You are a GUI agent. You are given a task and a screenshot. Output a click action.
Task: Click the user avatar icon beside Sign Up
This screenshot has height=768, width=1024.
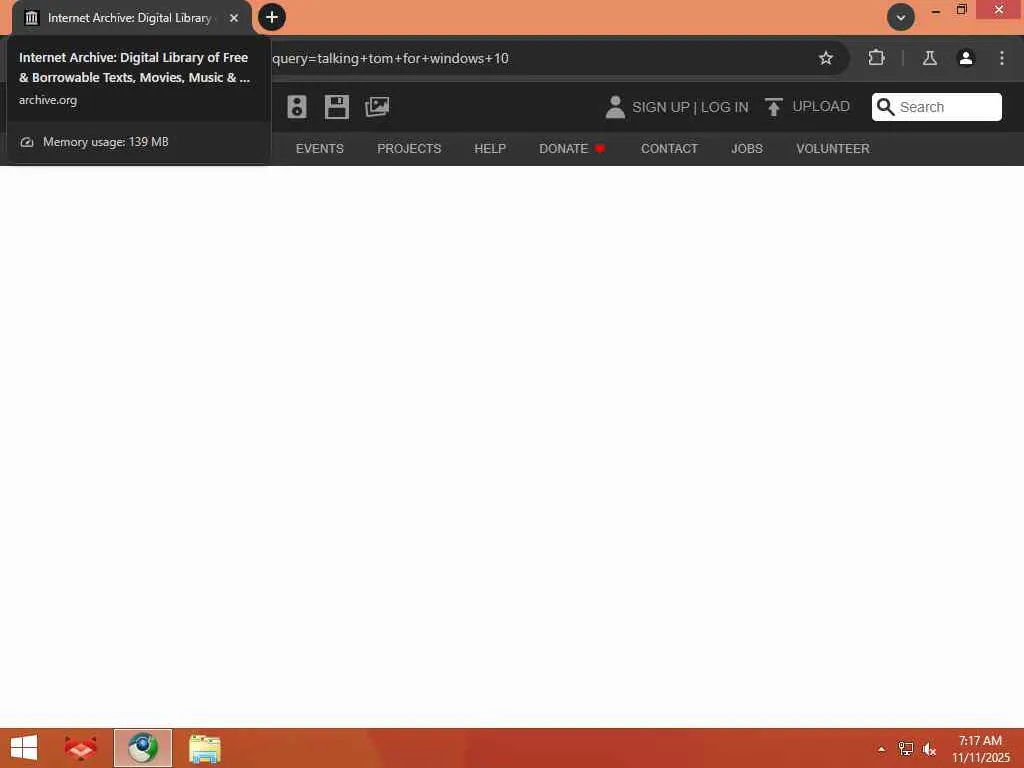coord(615,107)
